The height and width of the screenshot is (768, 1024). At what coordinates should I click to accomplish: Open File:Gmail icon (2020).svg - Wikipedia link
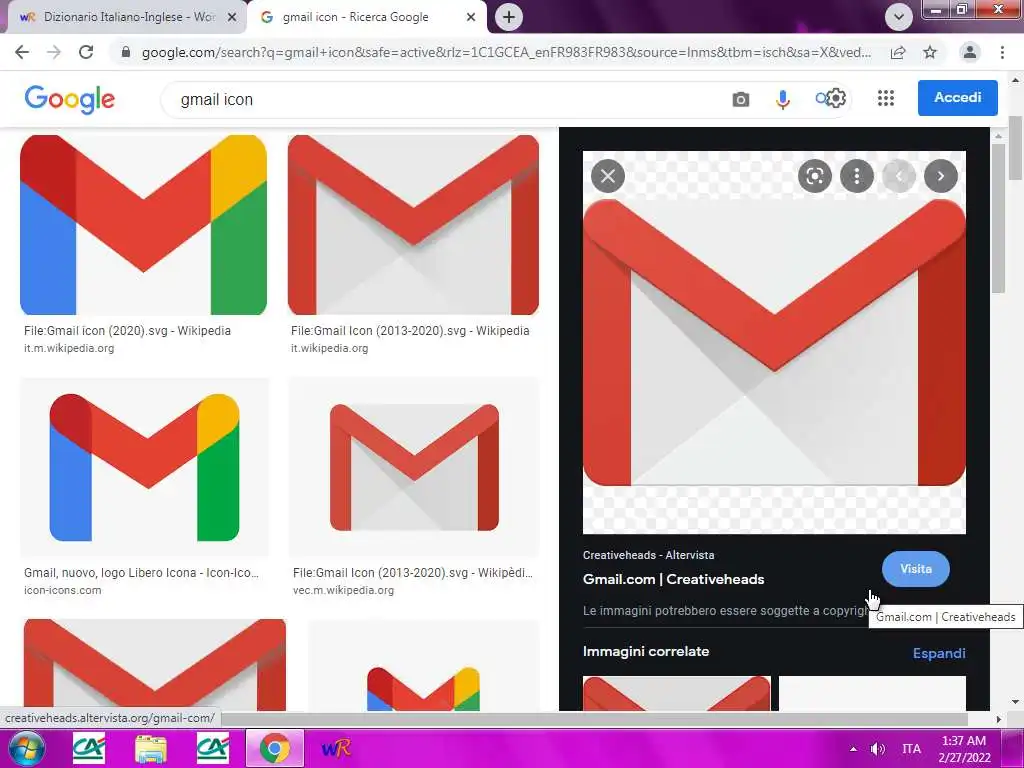click(127, 330)
